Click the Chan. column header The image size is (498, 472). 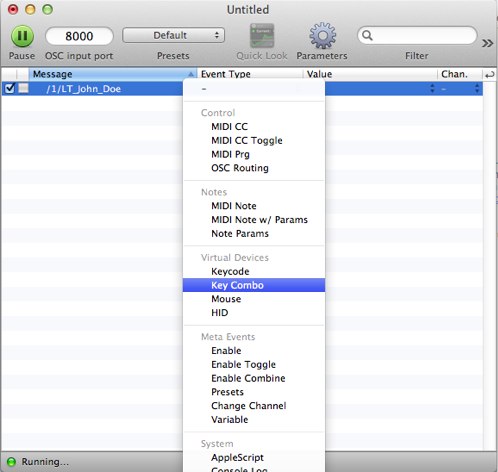coord(460,74)
